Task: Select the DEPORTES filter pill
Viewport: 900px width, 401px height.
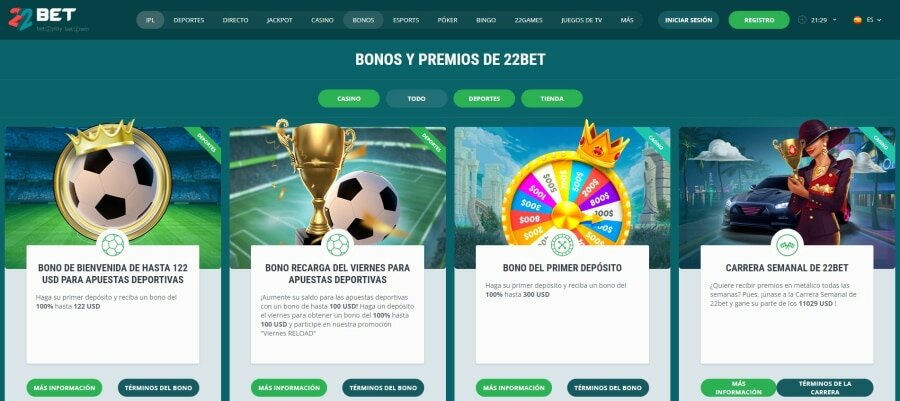Action: [x=484, y=99]
